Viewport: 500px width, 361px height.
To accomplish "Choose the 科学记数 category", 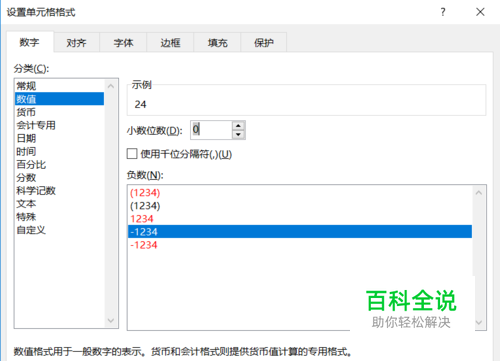I will (x=59, y=191).
